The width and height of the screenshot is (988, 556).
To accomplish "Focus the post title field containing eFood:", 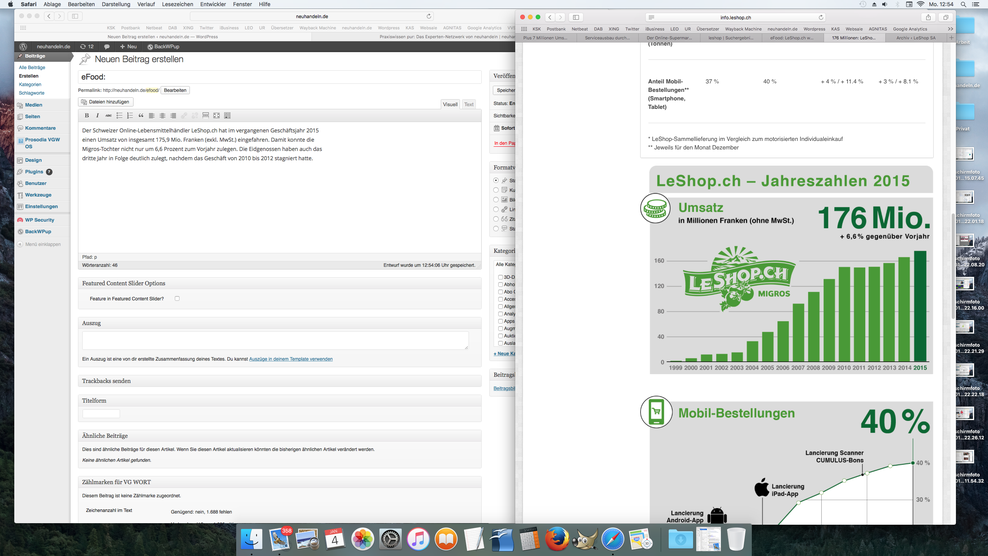I will (x=280, y=77).
